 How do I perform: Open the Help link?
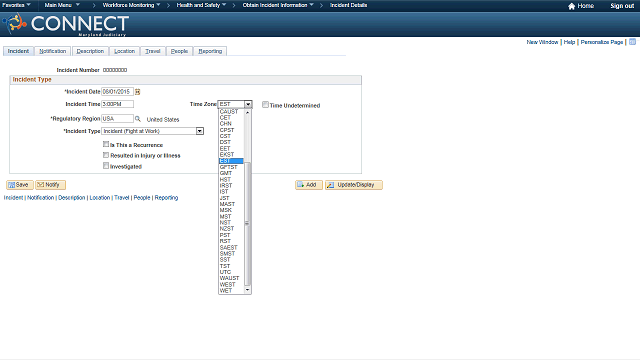pyautogui.click(x=569, y=42)
